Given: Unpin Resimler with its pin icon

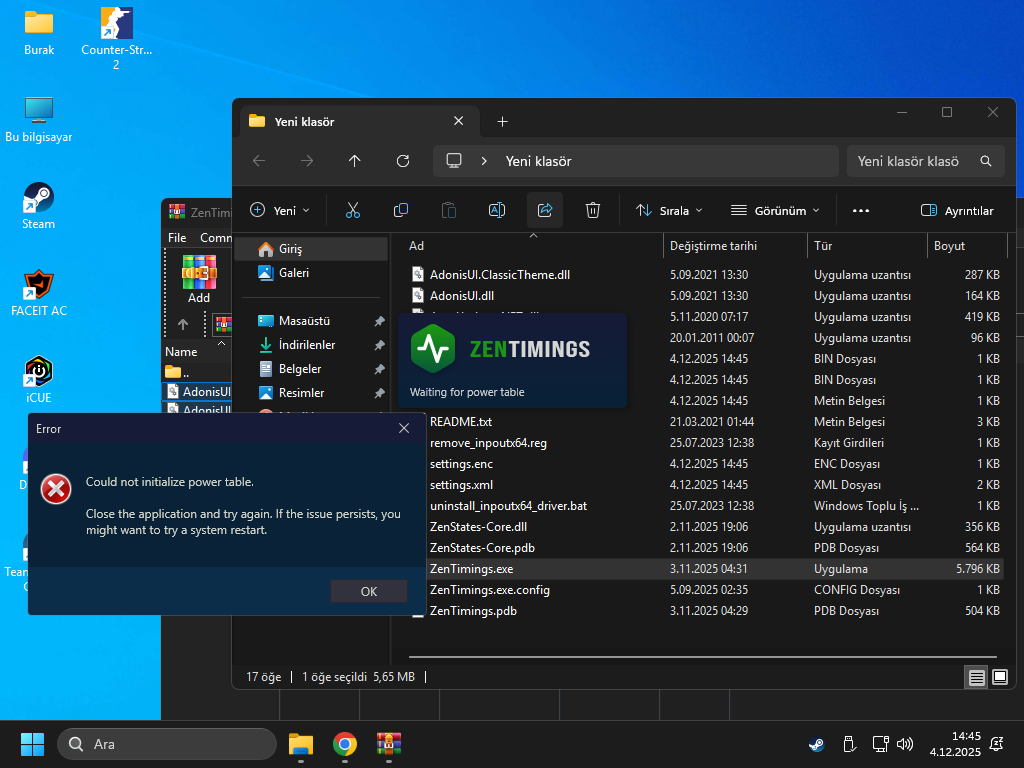Looking at the screenshot, I should point(379,393).
